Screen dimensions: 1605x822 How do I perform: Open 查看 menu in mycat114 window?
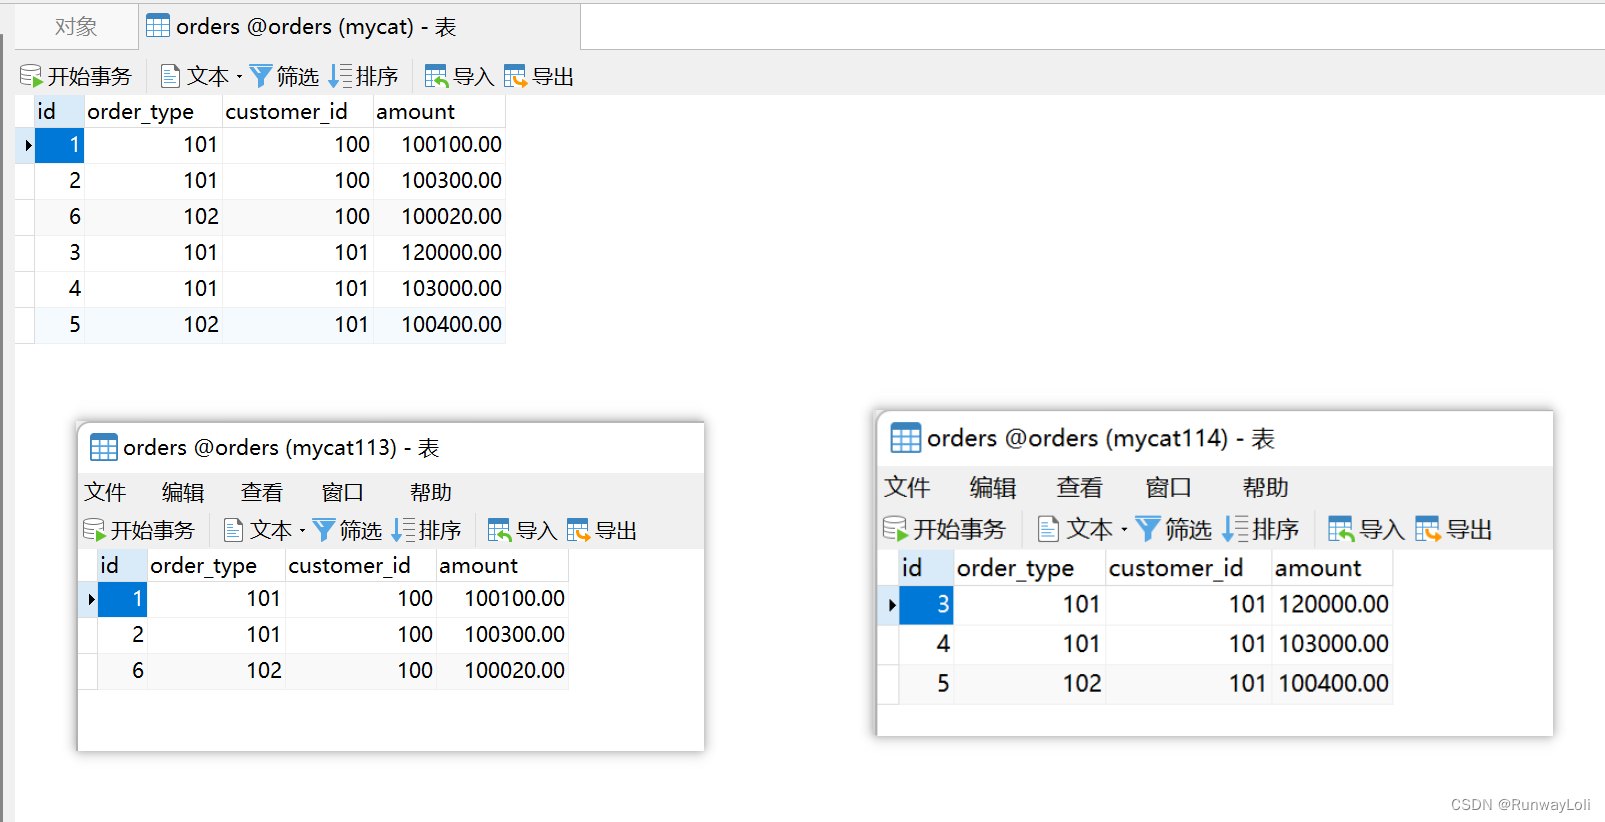coord(1080,487)
